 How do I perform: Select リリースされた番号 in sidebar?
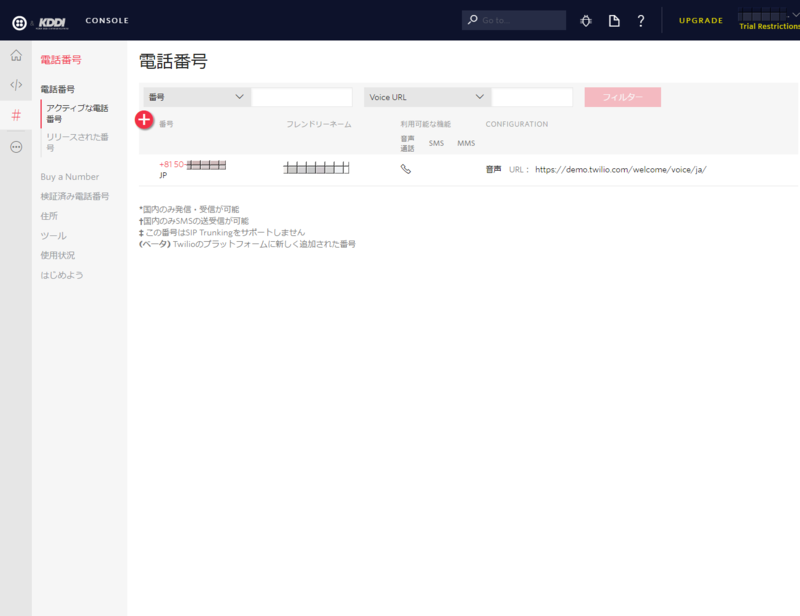point(77,142)
